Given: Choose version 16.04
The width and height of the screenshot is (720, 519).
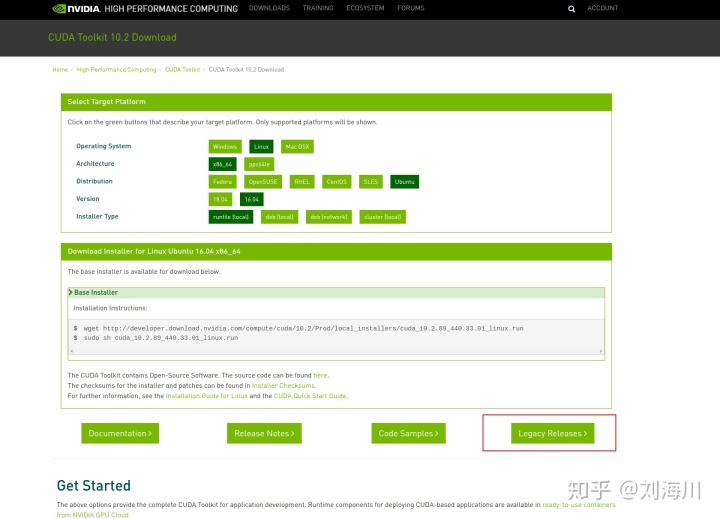Looking at the screenshot, I should [x=252, y=199].
